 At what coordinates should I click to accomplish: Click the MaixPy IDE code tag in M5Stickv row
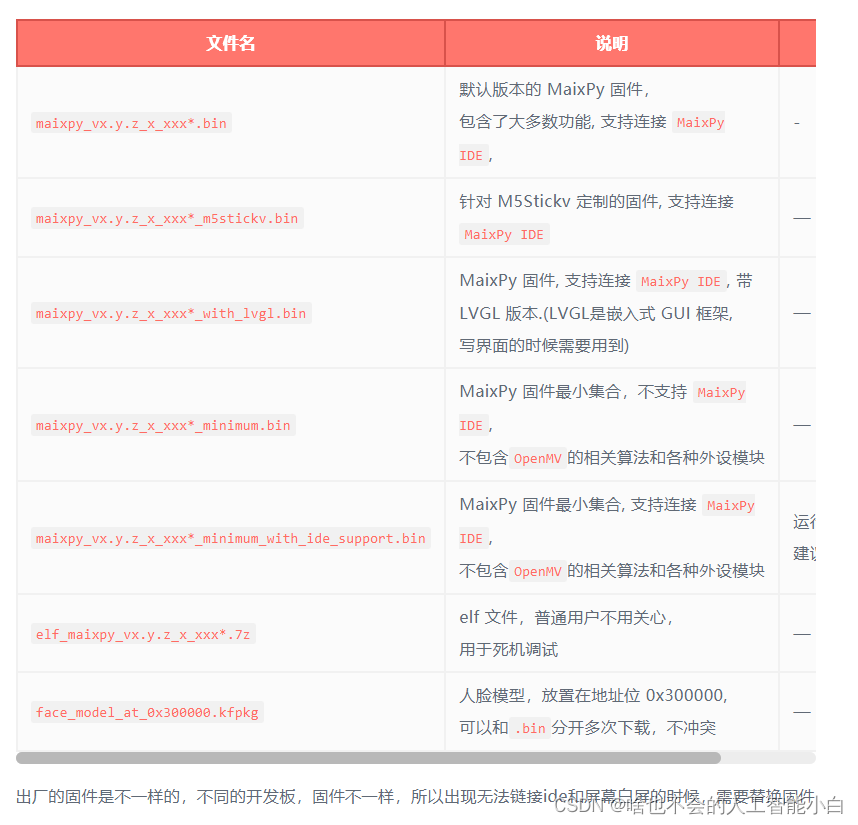coord(504,235)
